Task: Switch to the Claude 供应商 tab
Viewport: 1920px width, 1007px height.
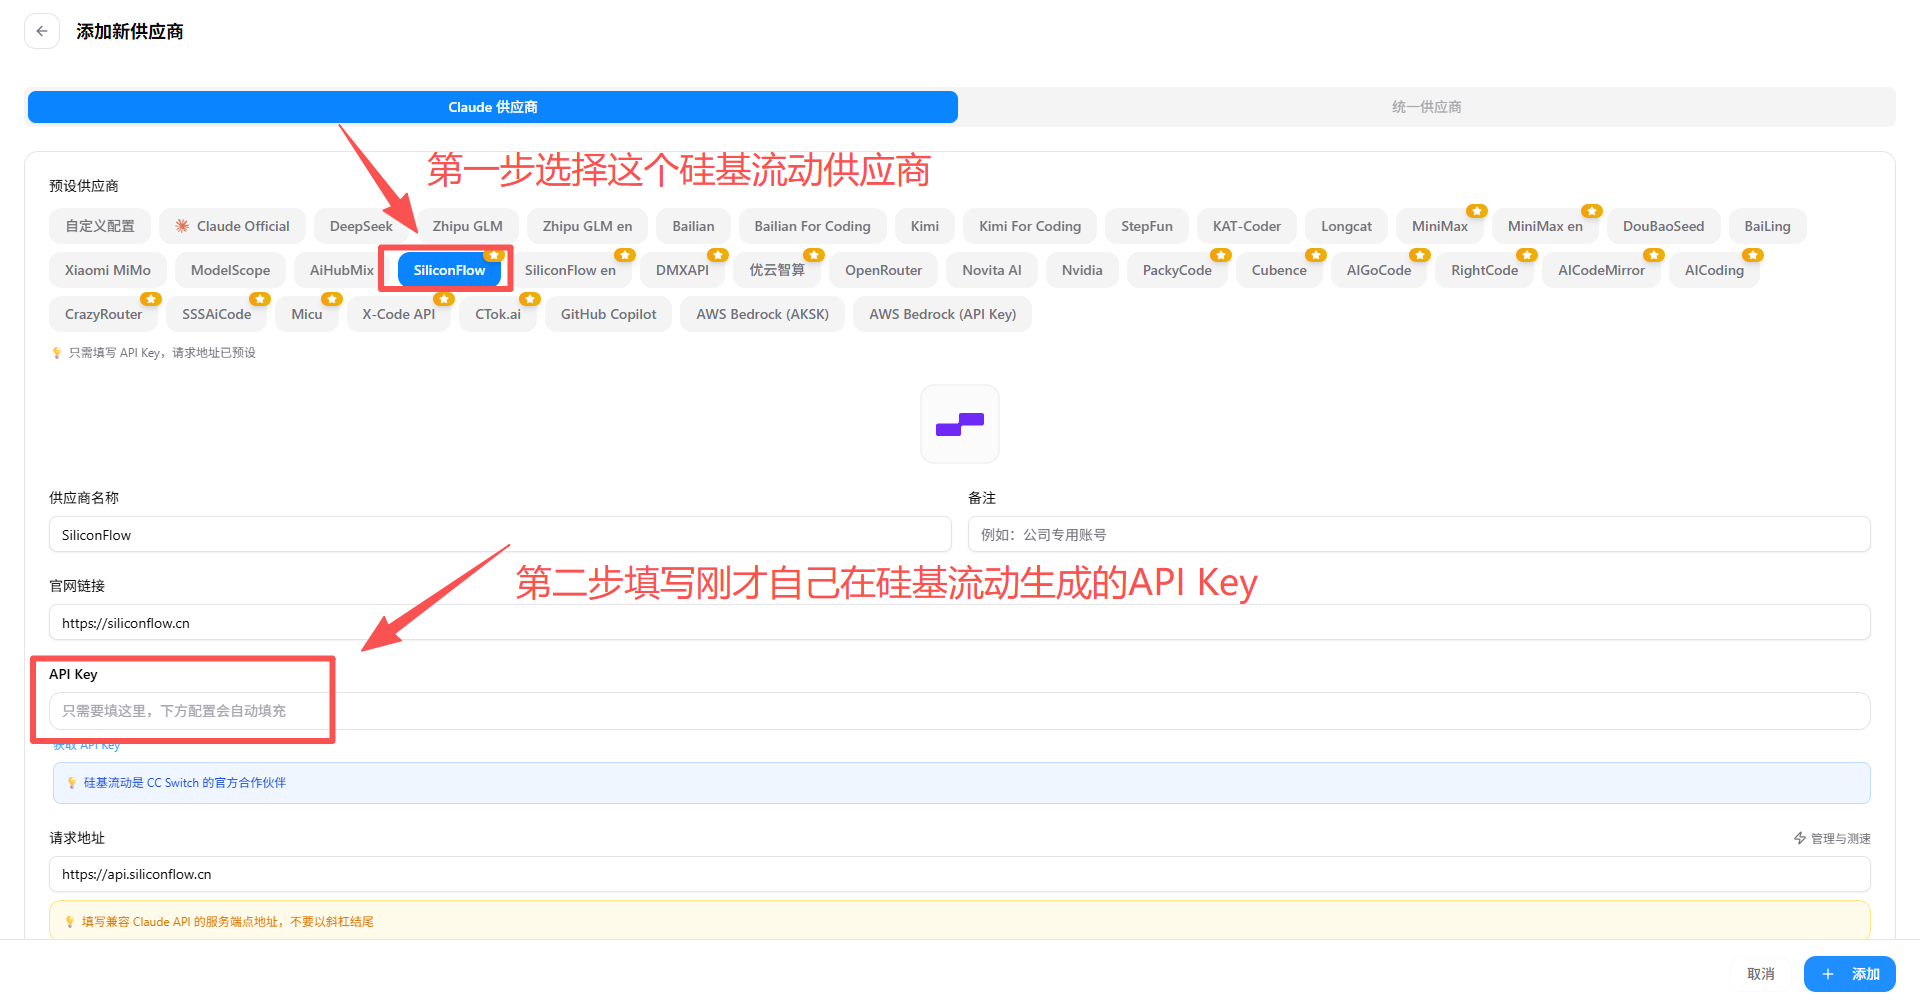Action: point(493,107)
